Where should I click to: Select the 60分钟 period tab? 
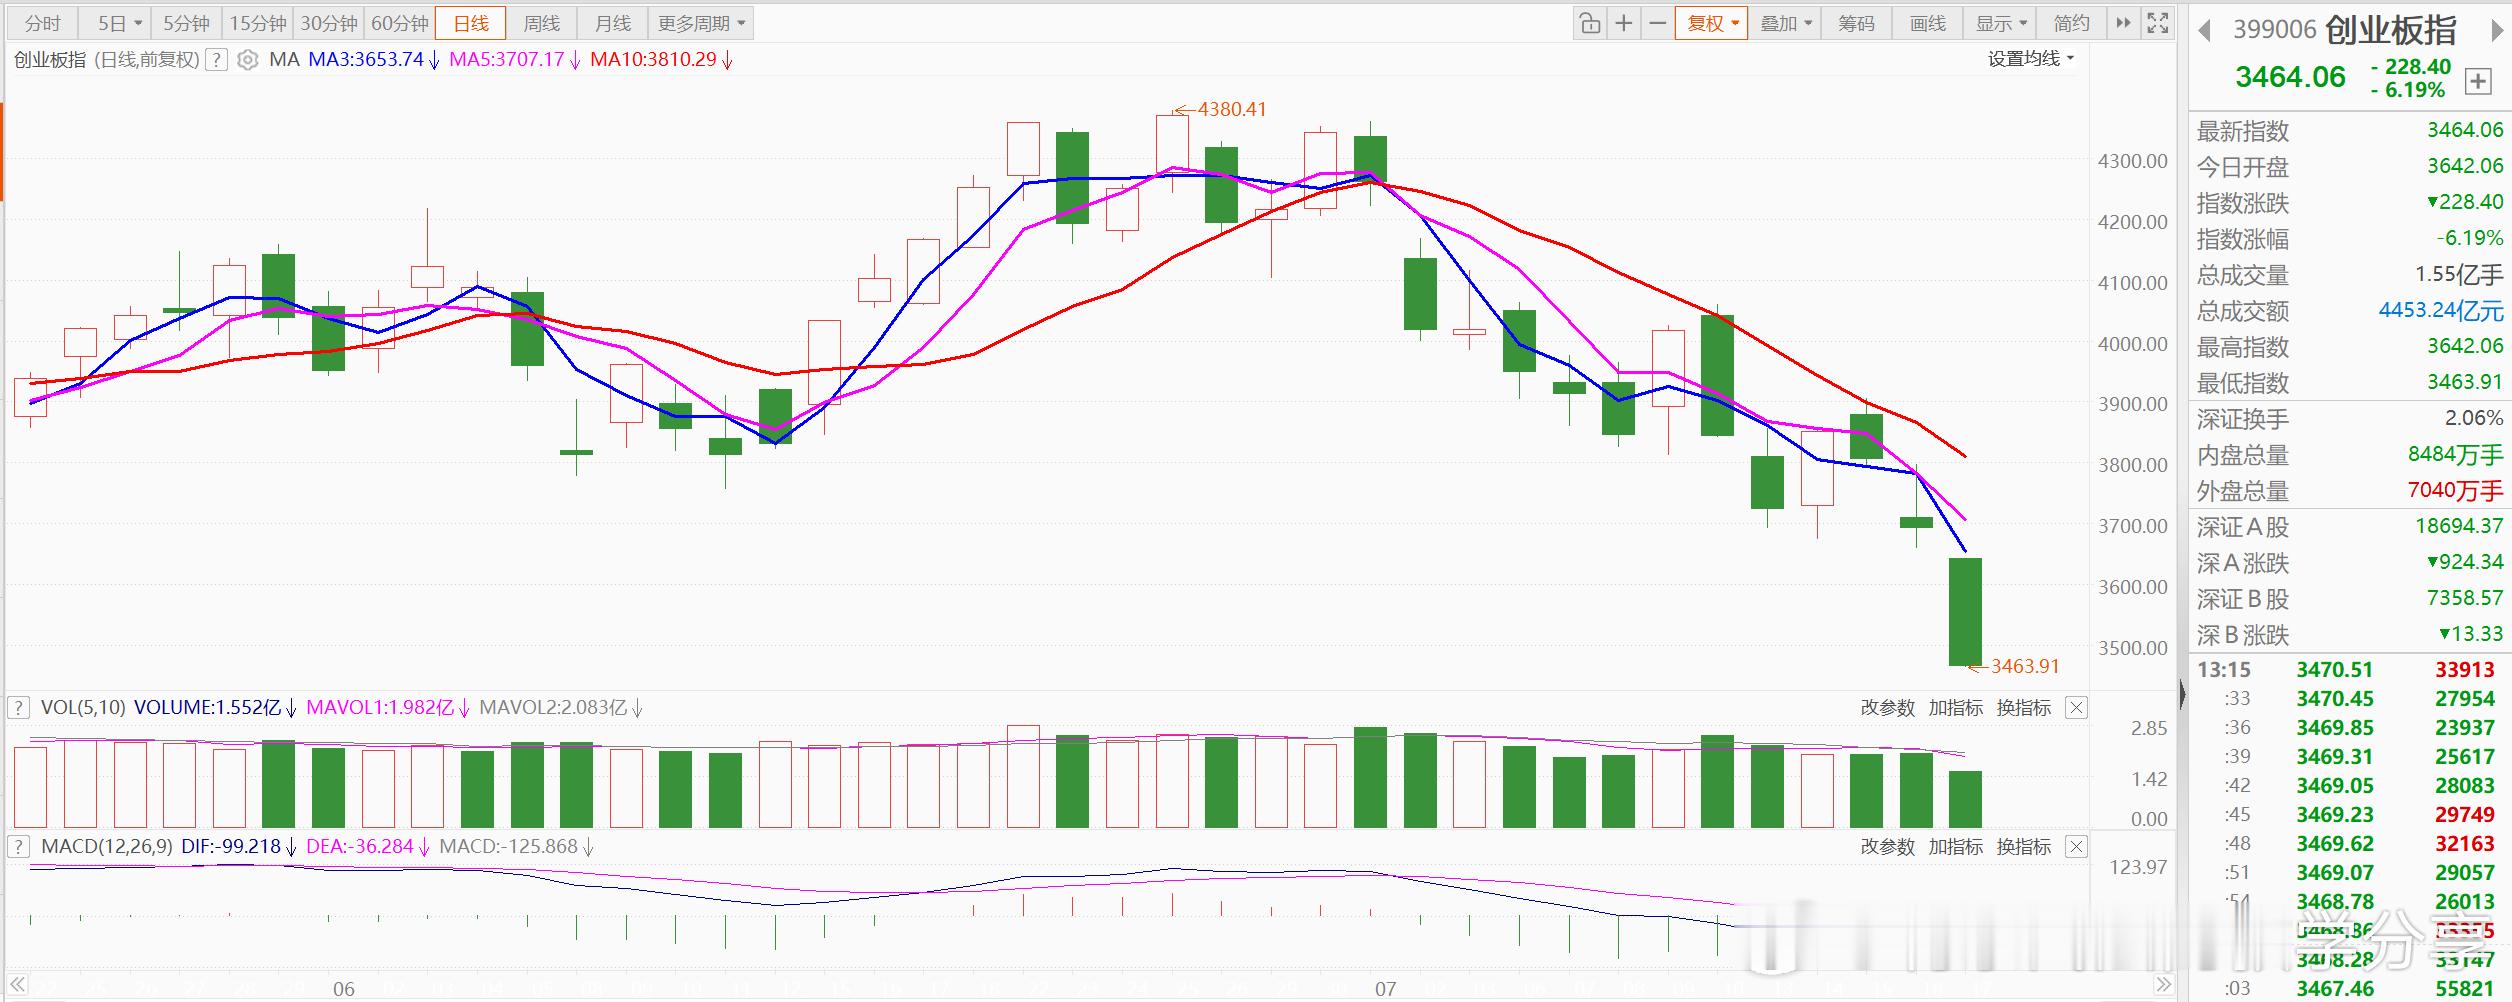(400, 23)
